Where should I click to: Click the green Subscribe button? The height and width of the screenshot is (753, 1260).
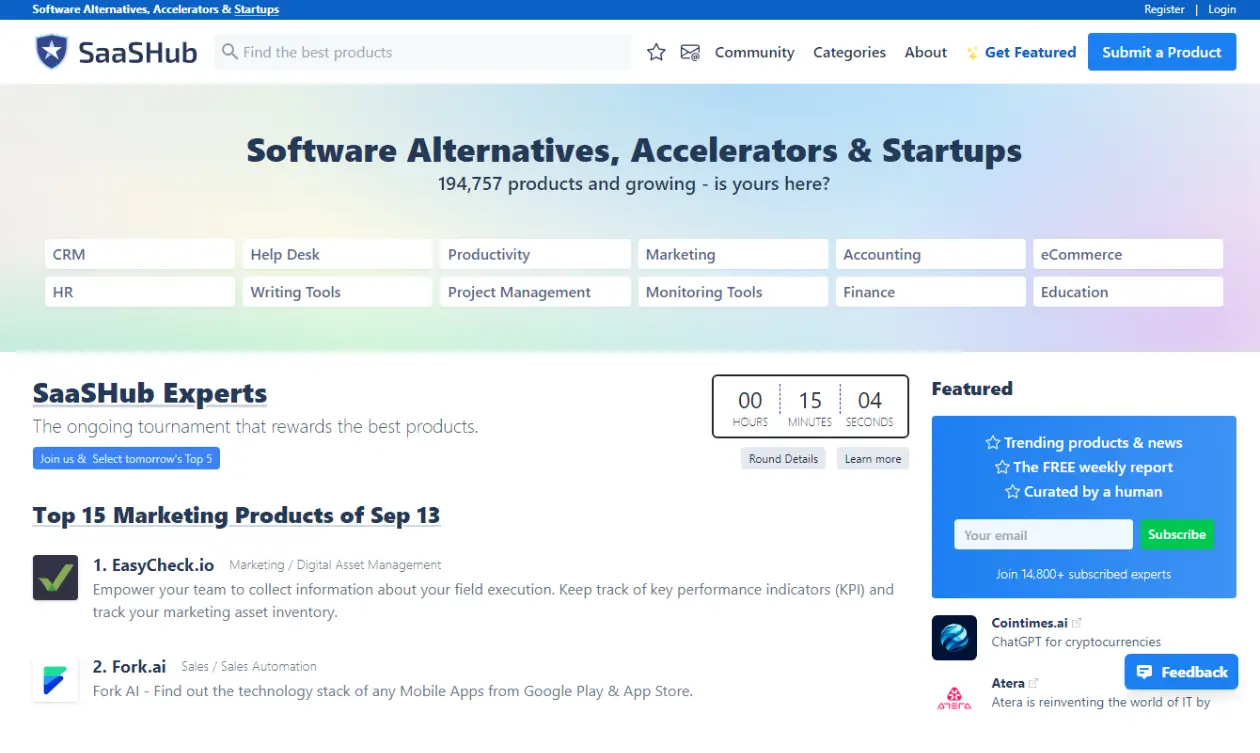point(1177,535)
